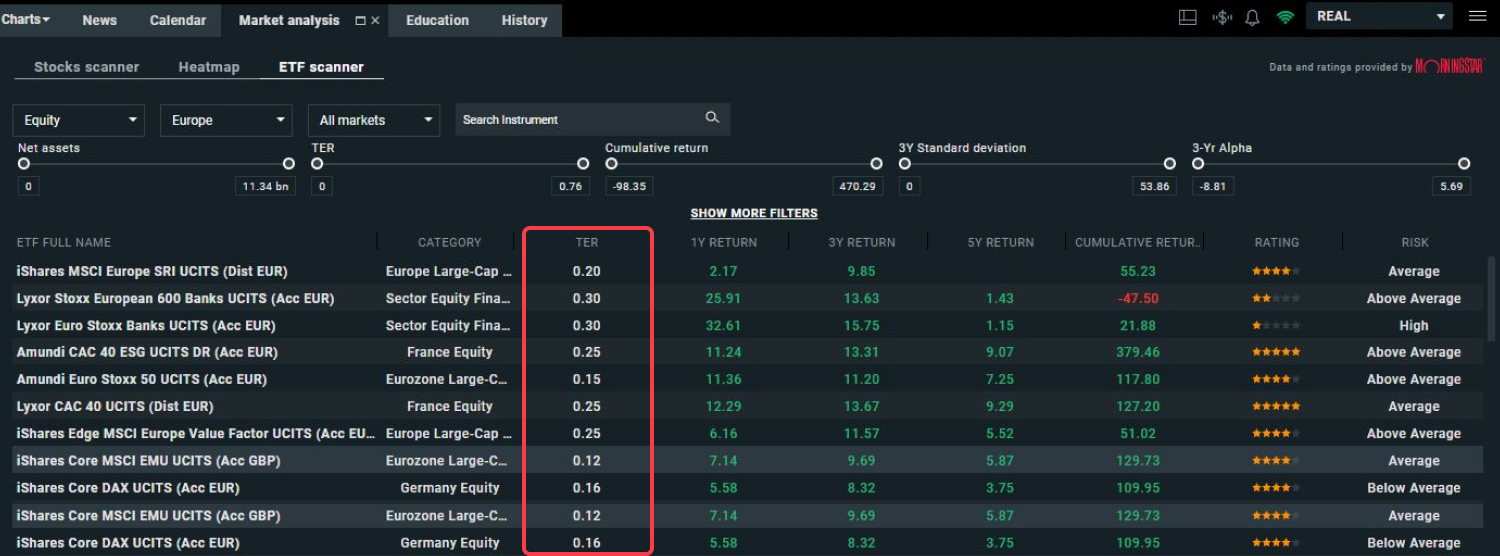Screen dimensions: 1500x556
Task: Click the green connection status icon
Action: point(1285,17)
